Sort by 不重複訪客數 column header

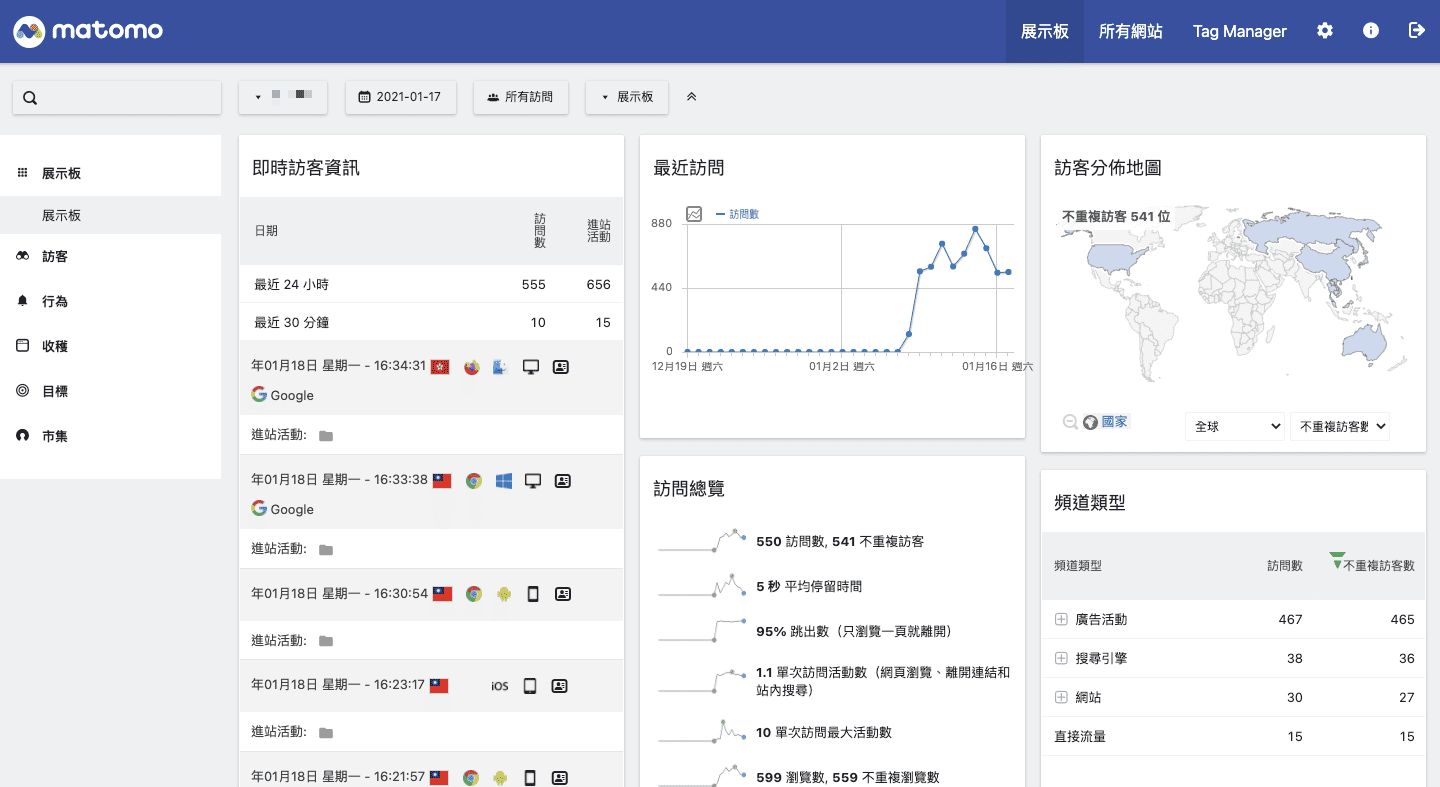point(1377,565)
